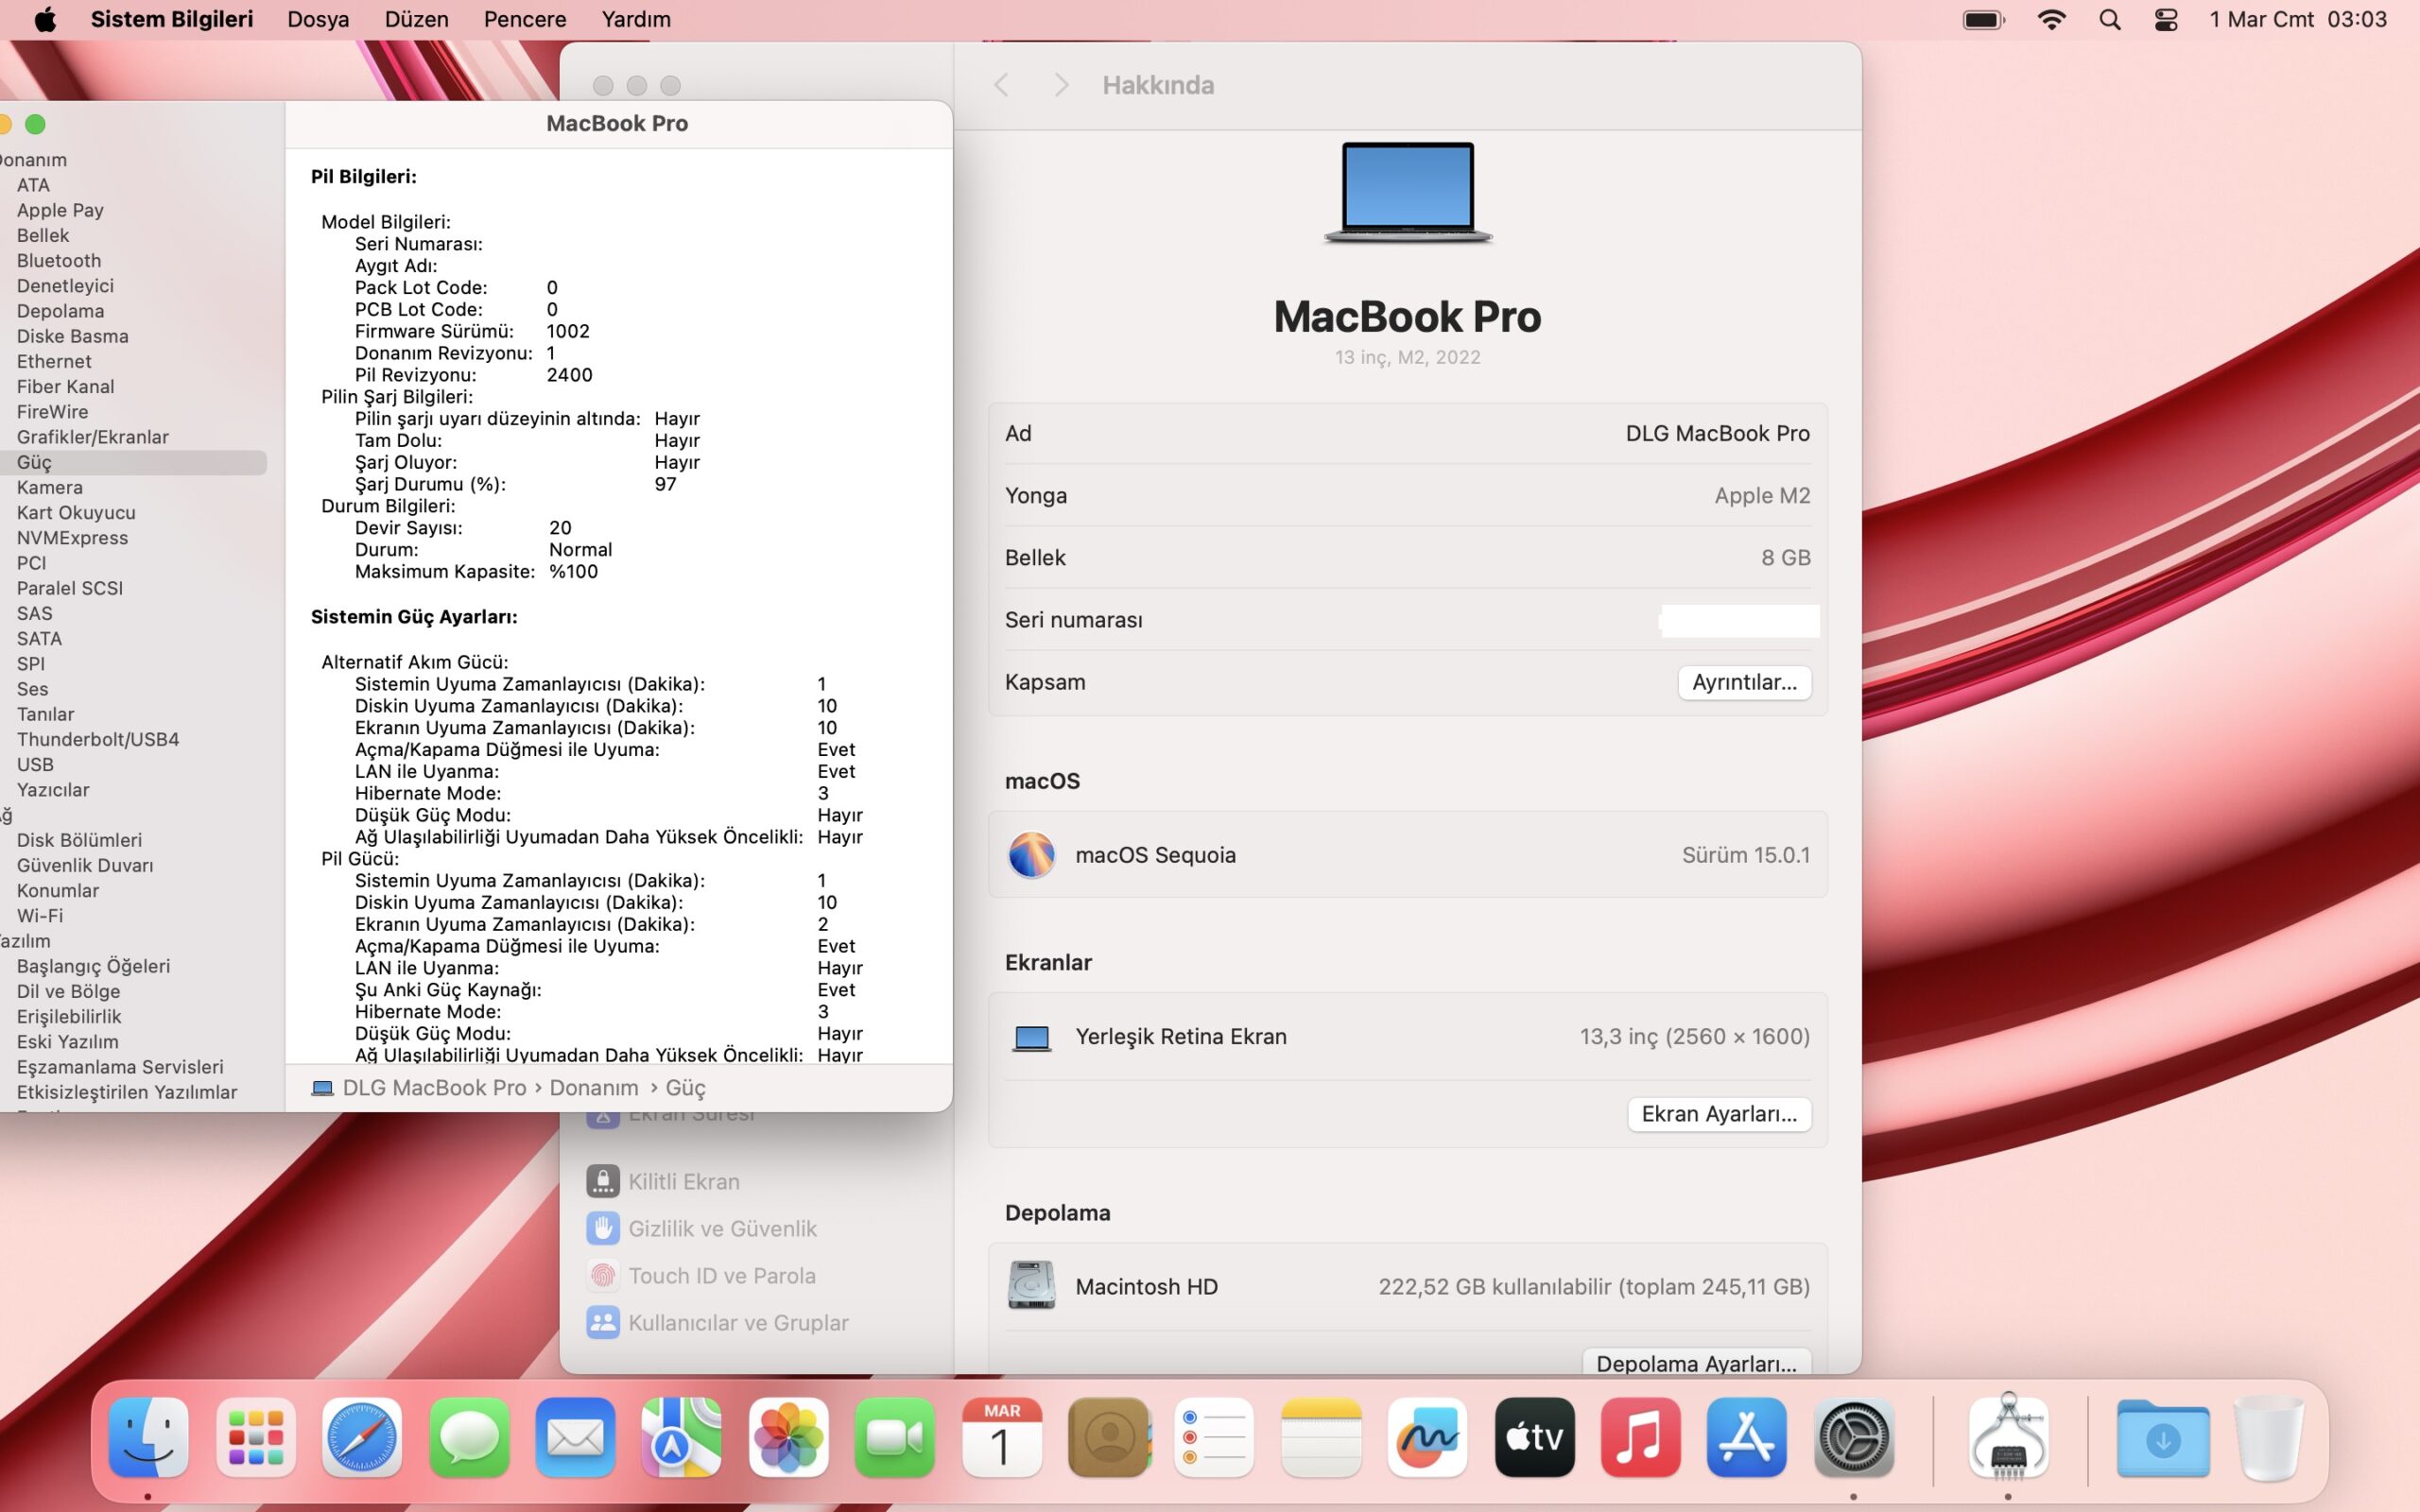Click the date and time in menu bar

(2297, 19)
